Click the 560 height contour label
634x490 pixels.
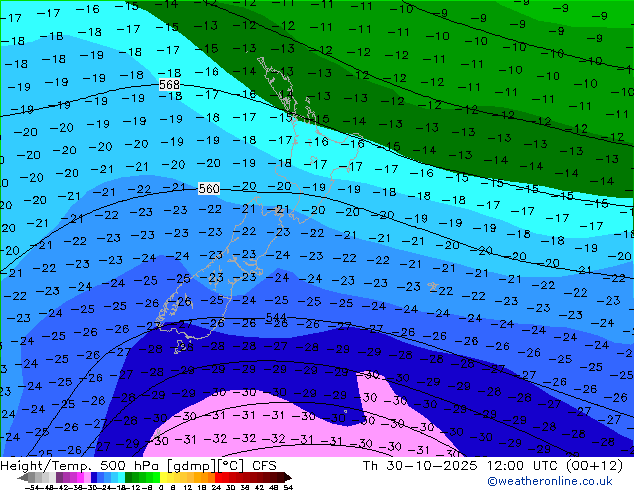[x=209, y=188]
